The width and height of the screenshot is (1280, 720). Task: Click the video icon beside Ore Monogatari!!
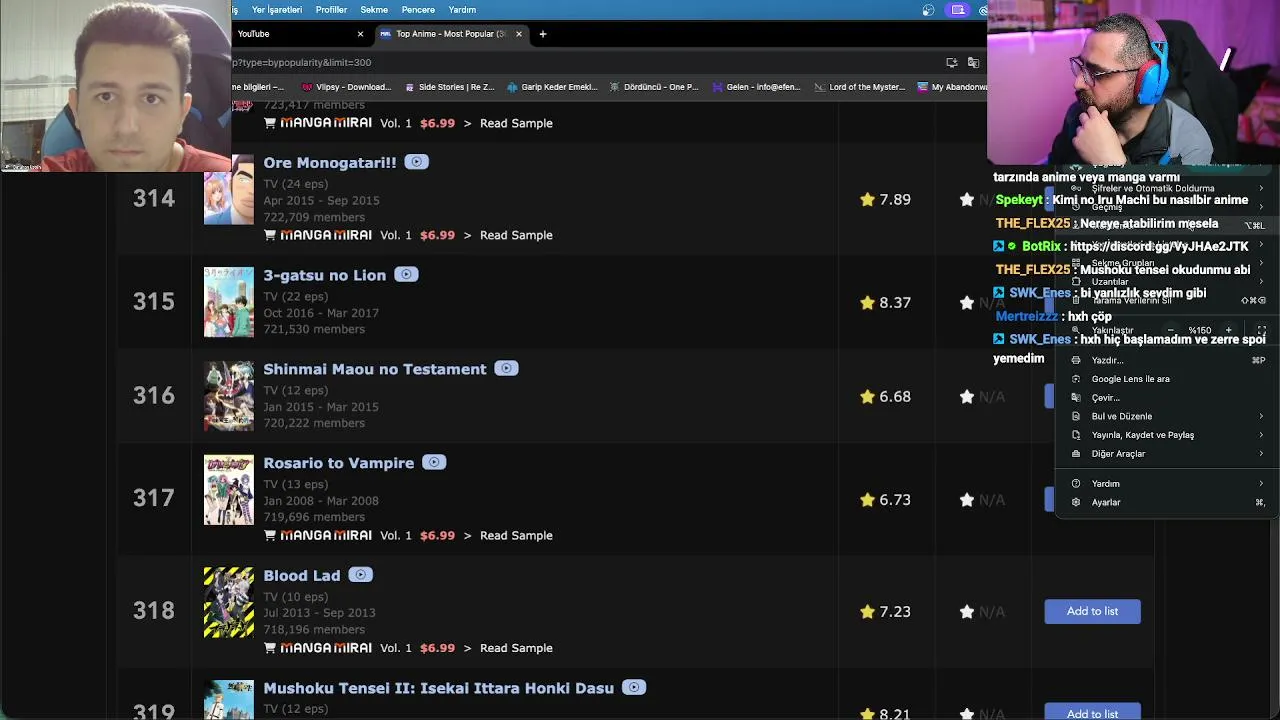(x=417, y=162)
